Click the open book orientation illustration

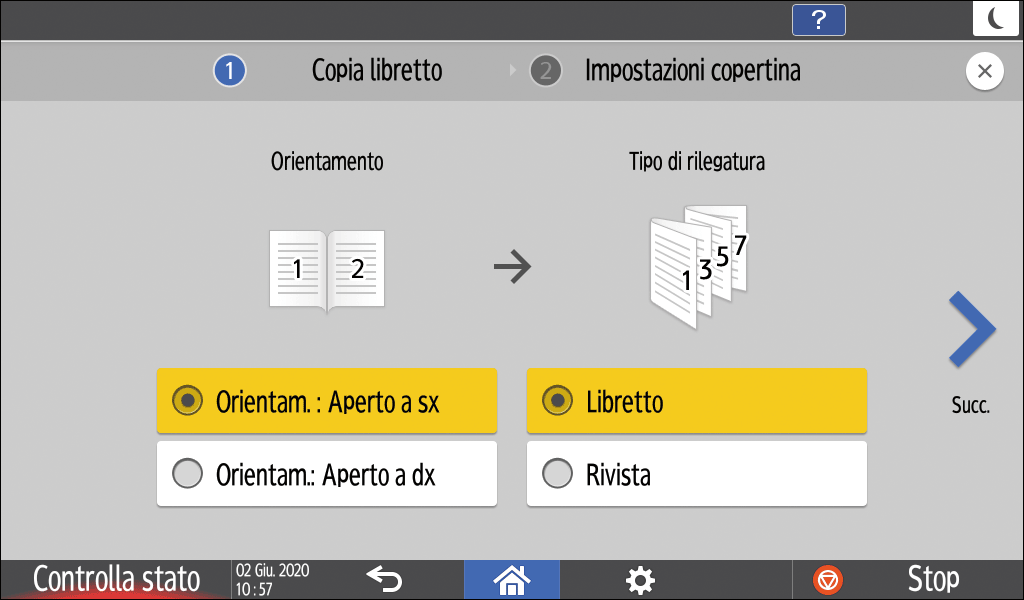[327, 268]
